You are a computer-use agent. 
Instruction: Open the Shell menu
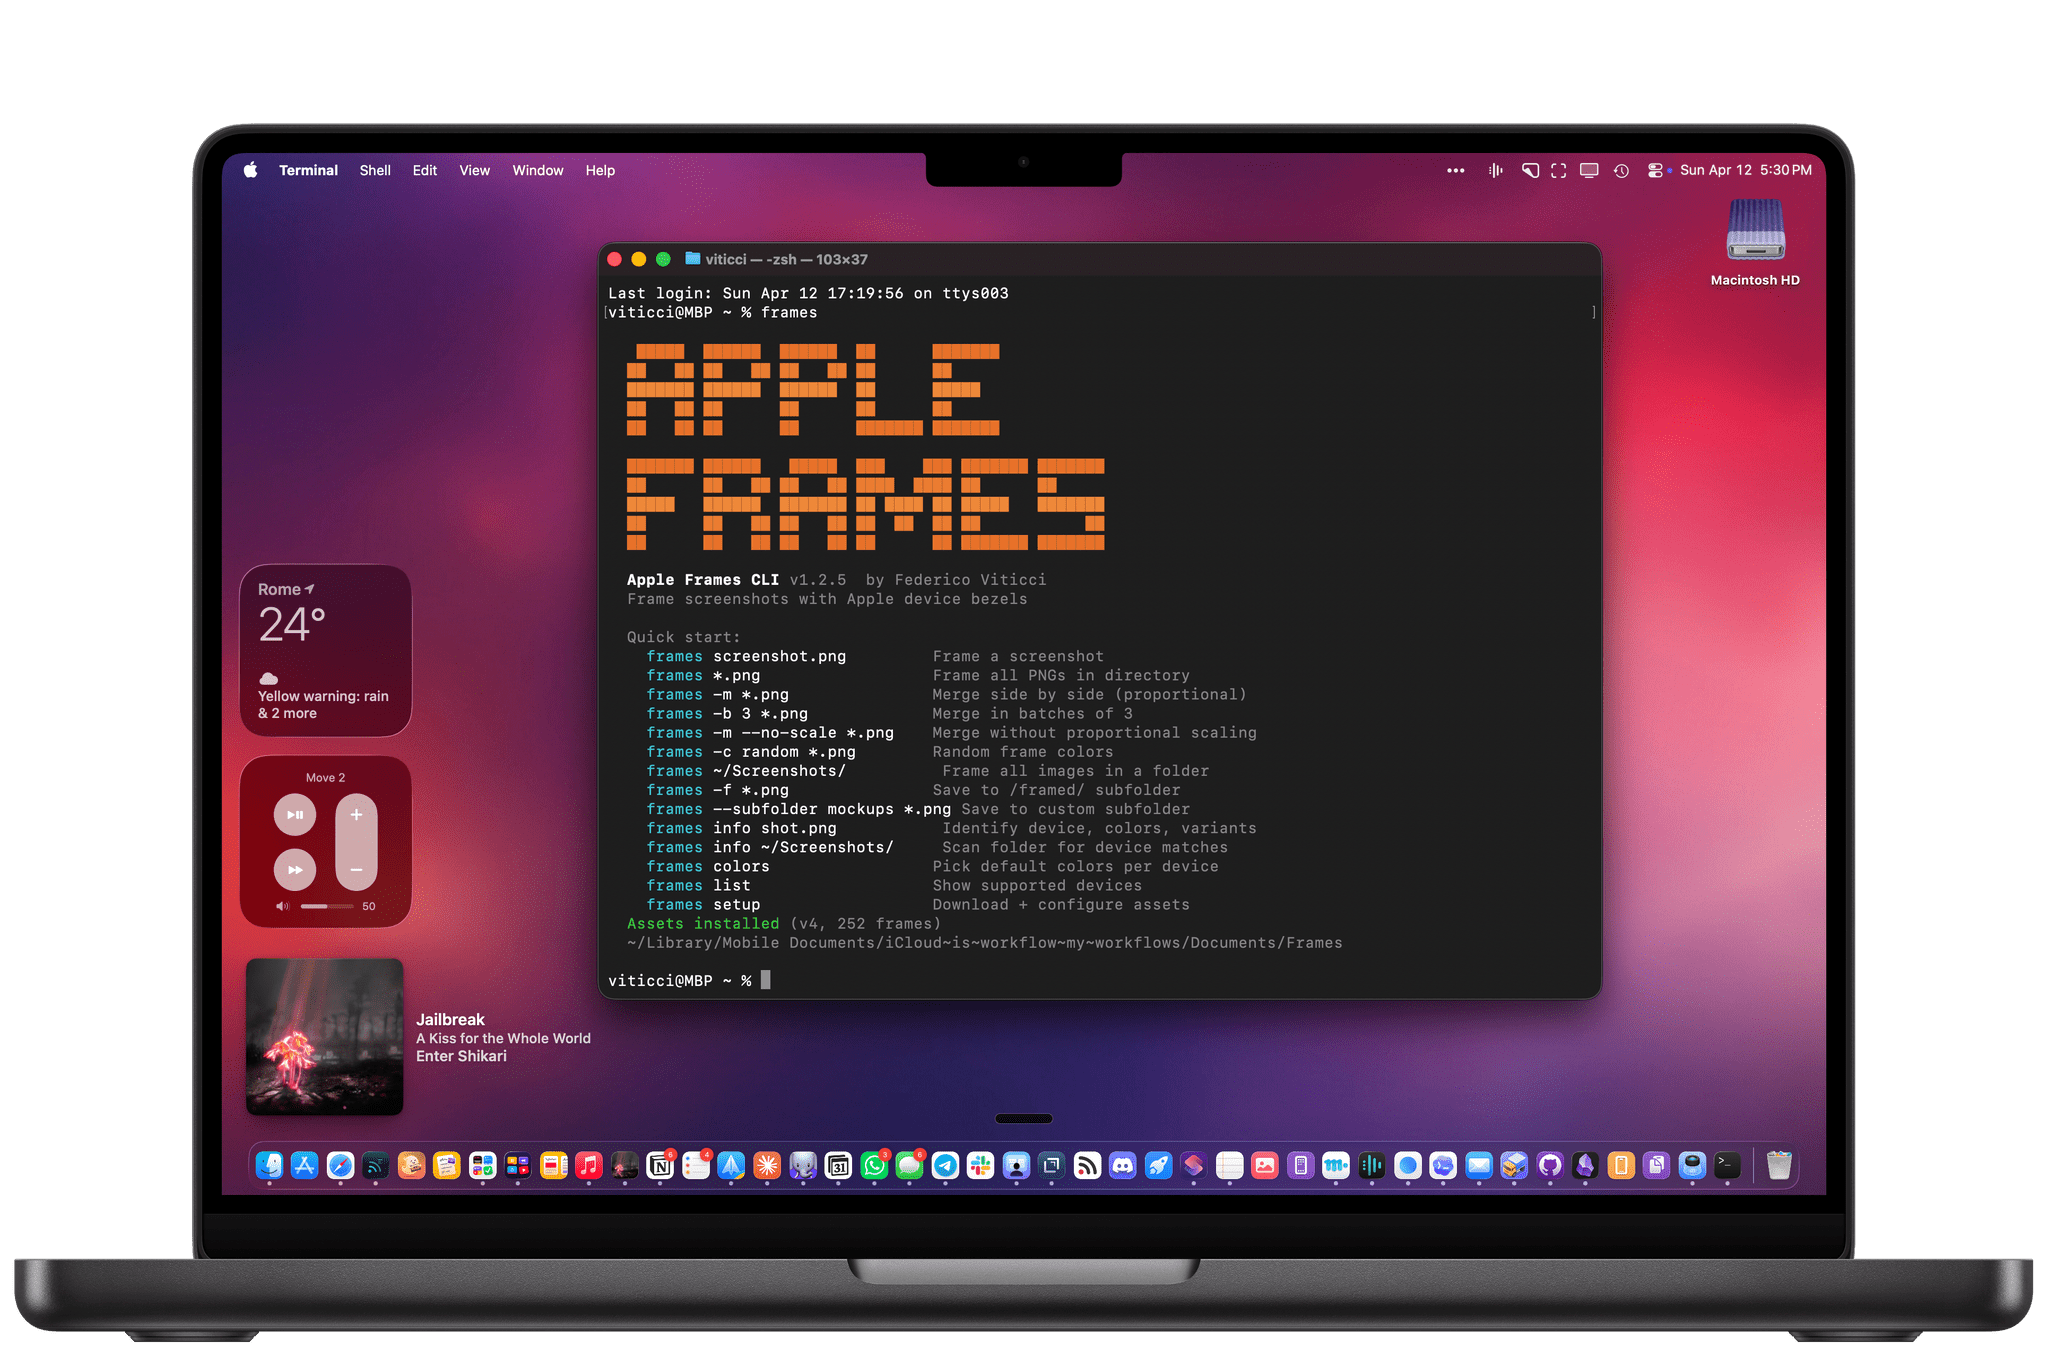(375, 170)
